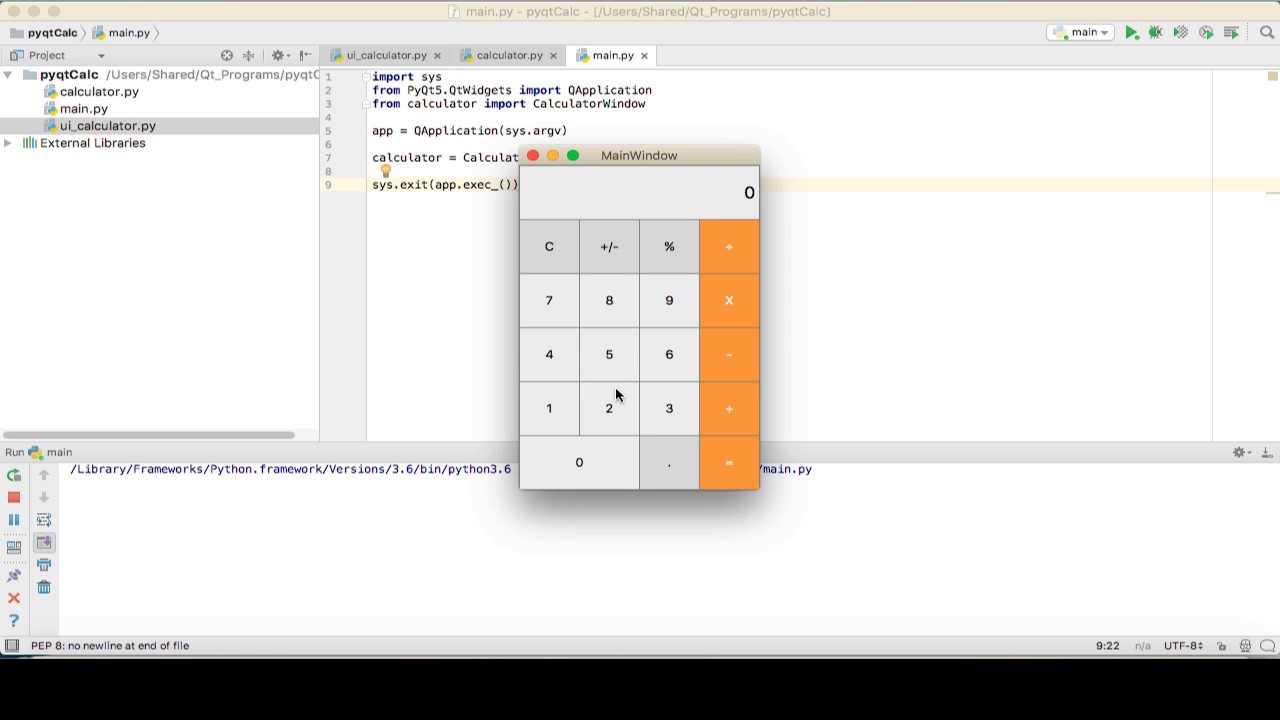
Task: Click the wide 0 button in calculator
Action: pyautogui.click(x=579, y=463)
